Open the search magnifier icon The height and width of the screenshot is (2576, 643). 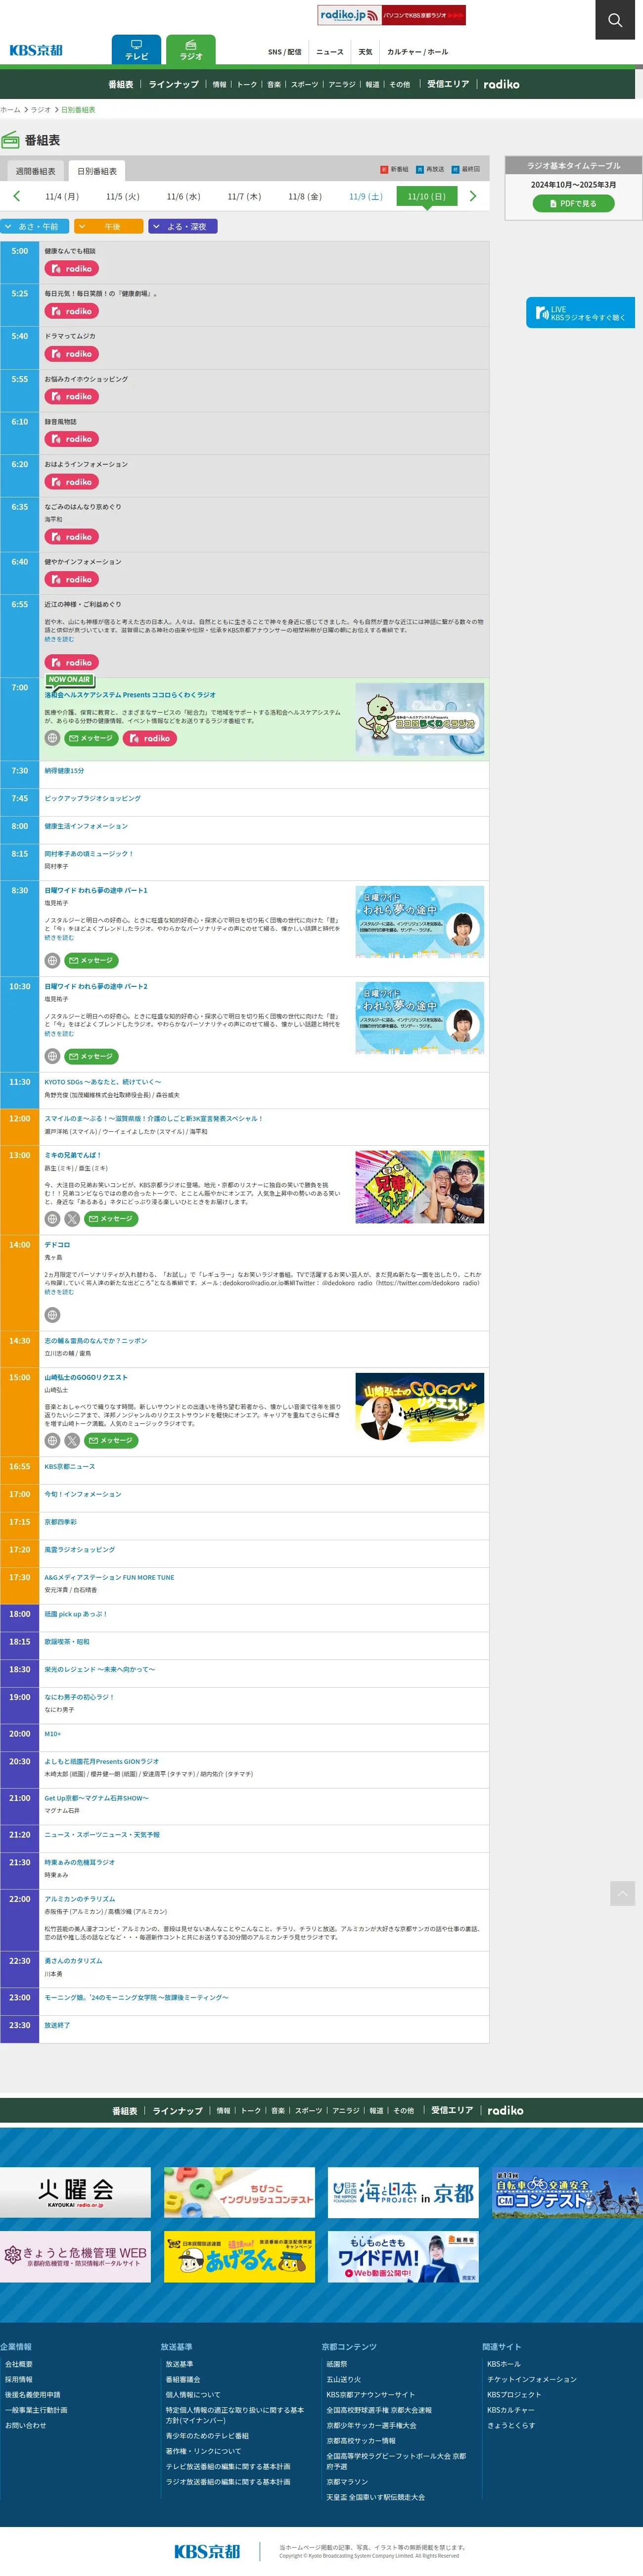tap(615, 19)
